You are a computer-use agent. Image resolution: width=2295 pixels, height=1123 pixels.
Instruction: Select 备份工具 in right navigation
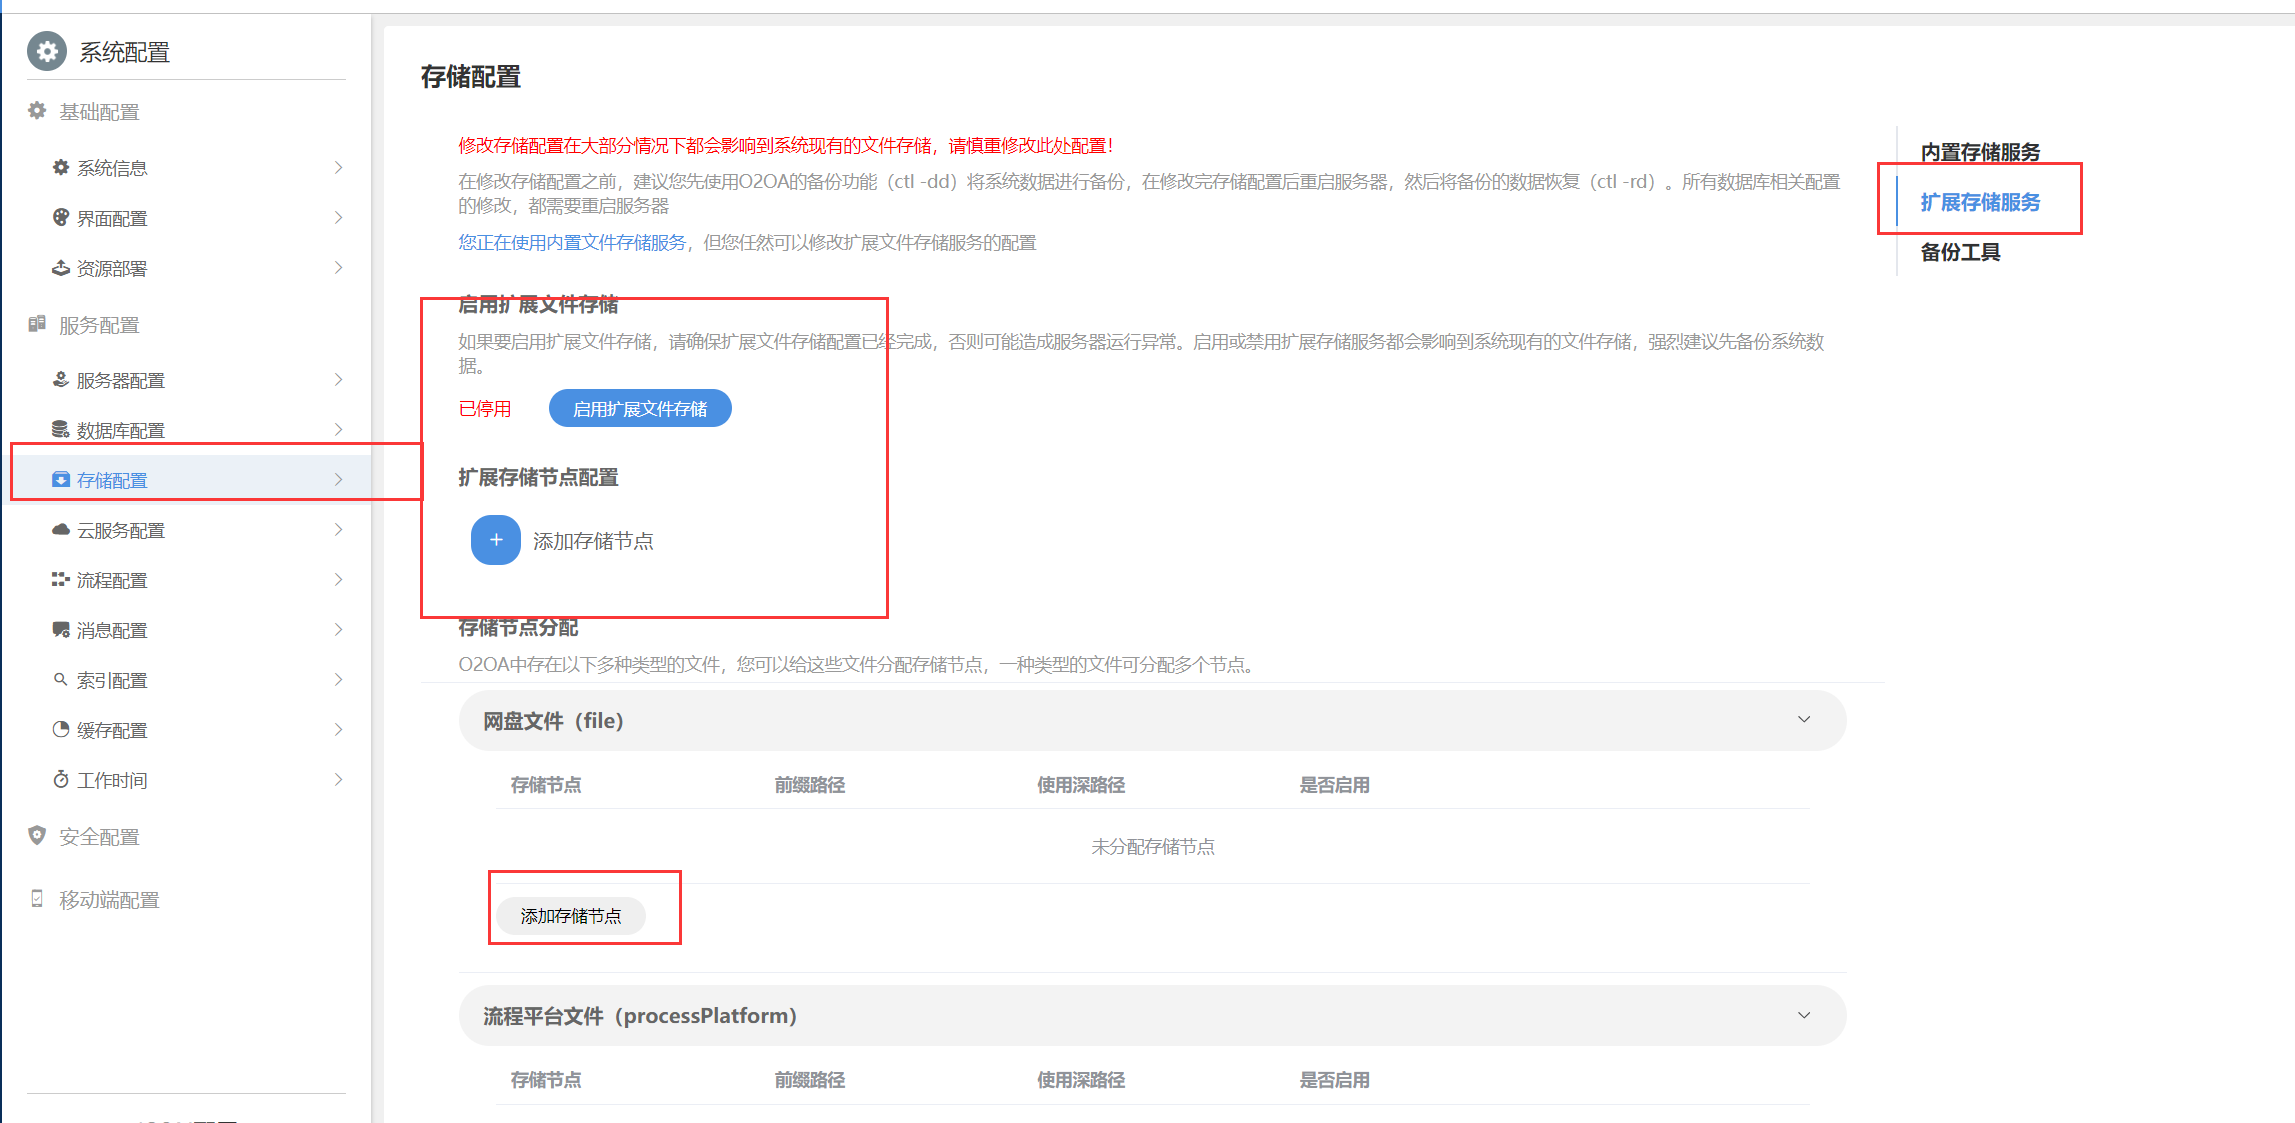point(1960,252)
